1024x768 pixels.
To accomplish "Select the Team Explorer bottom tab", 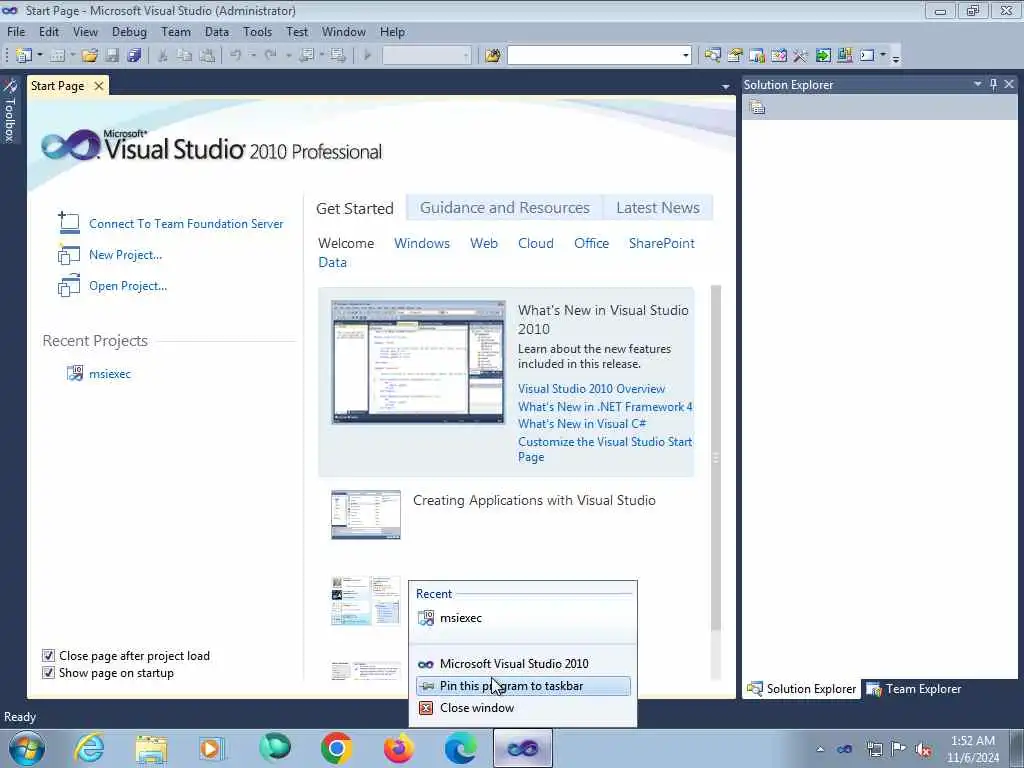I will 914,688.
